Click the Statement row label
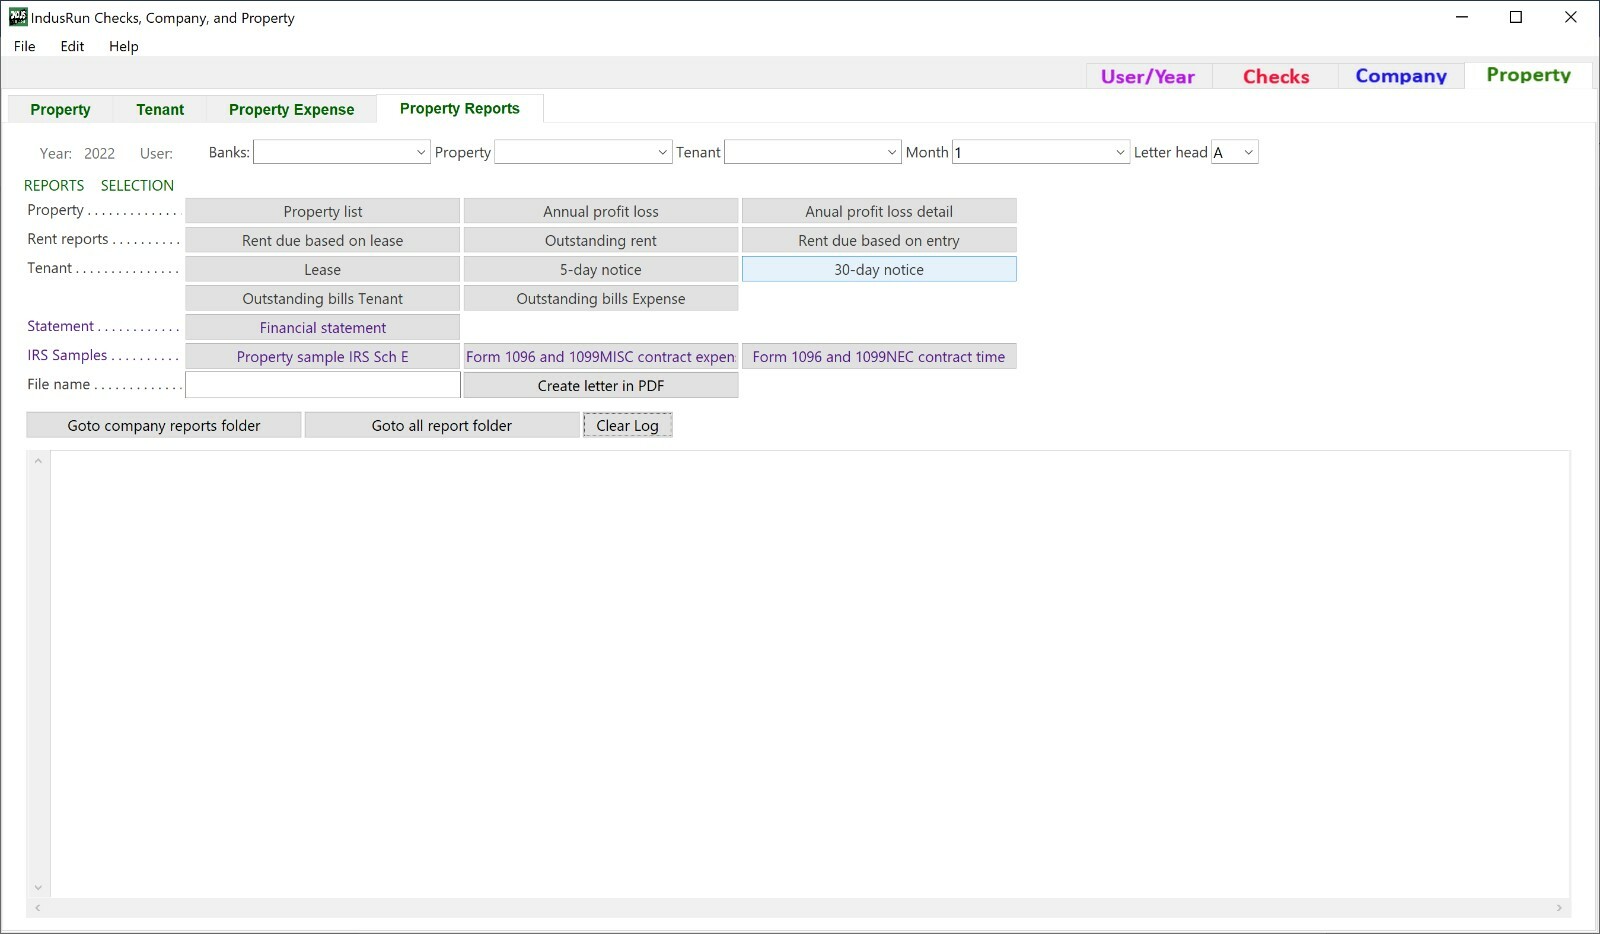The image size is (1600, 934). [x=60, y=326]
